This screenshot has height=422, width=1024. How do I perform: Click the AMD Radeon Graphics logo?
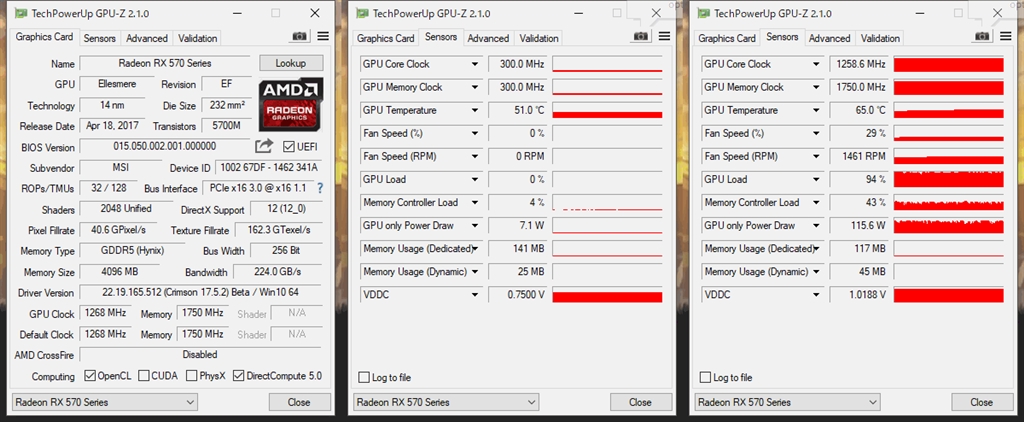(291, 105)
